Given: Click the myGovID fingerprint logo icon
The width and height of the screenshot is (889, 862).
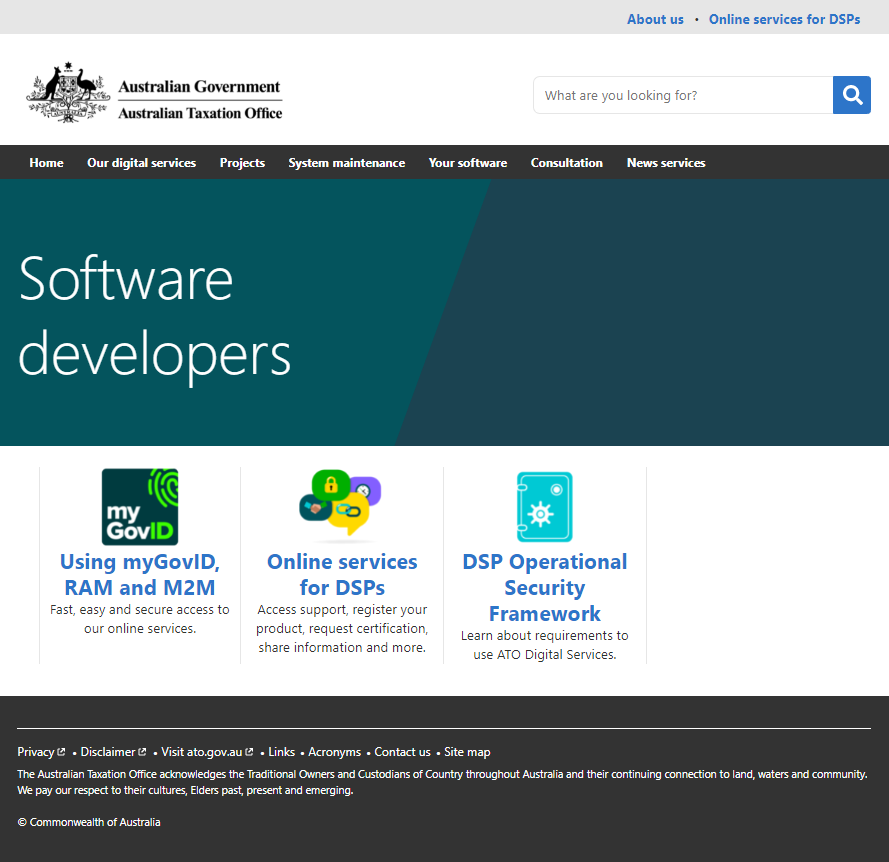Looking at the screenshot, I should pyautogui.click(x=140, y=507).
